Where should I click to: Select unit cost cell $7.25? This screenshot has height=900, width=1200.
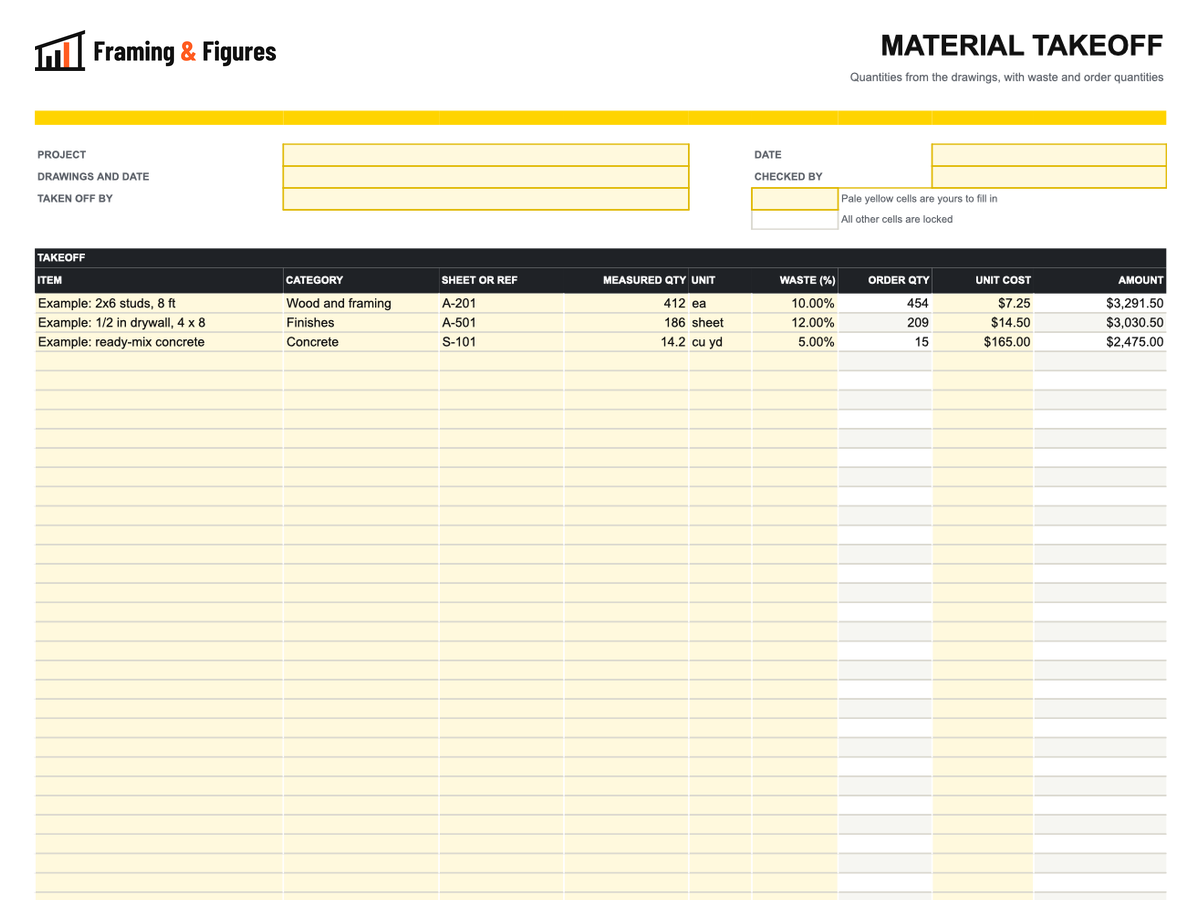tap(983, 303)
